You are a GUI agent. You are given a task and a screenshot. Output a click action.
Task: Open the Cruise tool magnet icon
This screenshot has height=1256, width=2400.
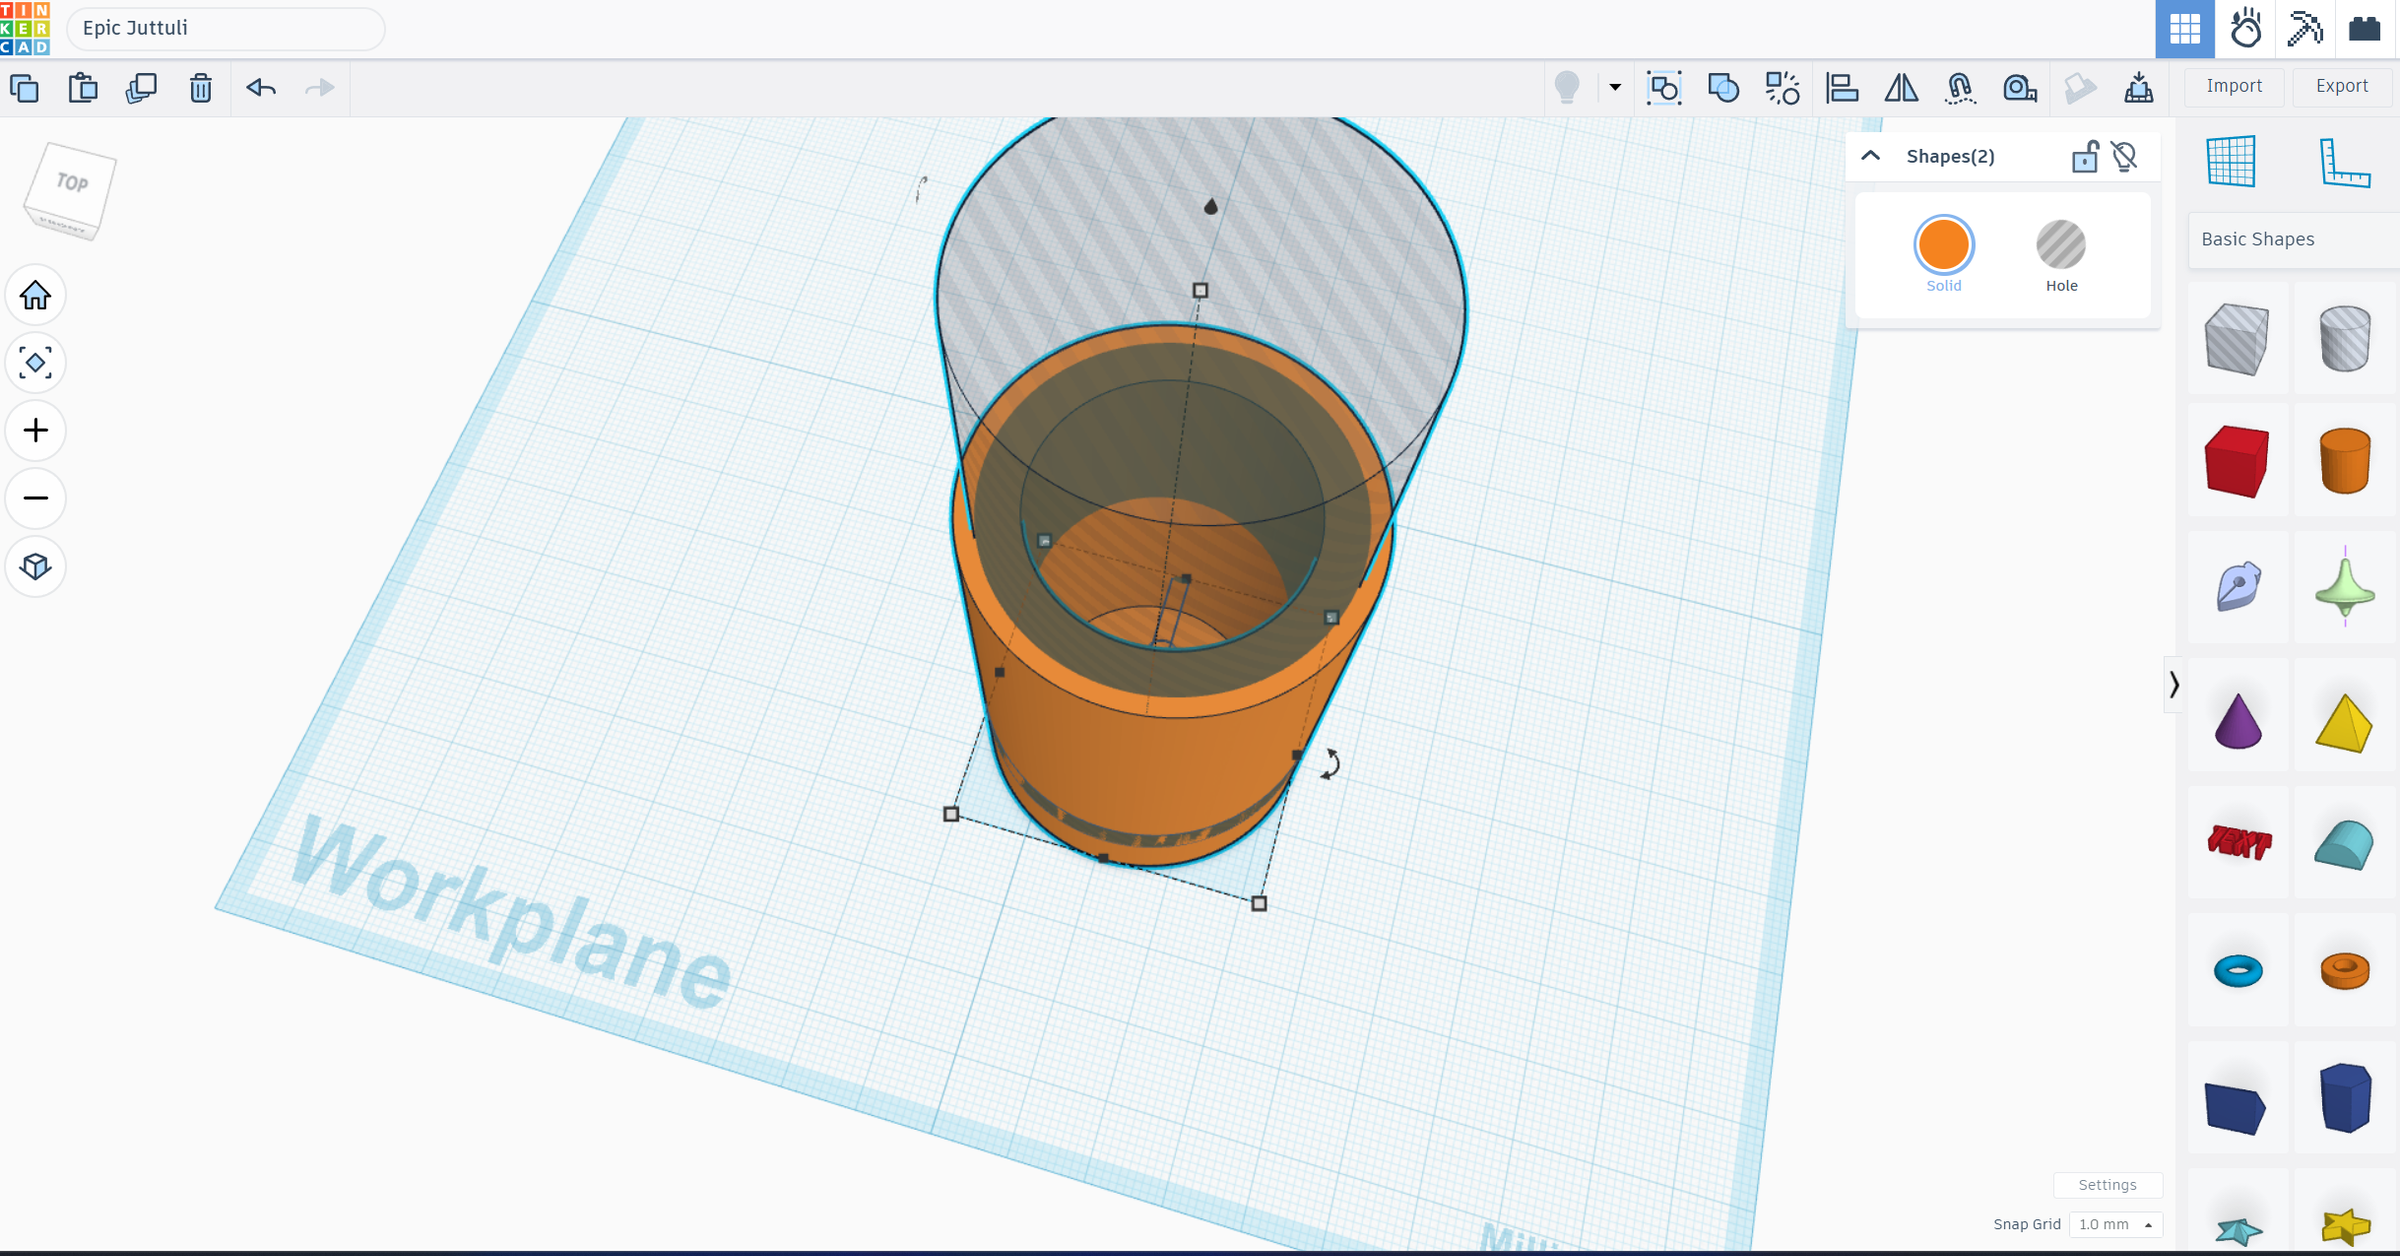tap(1960, 88)
